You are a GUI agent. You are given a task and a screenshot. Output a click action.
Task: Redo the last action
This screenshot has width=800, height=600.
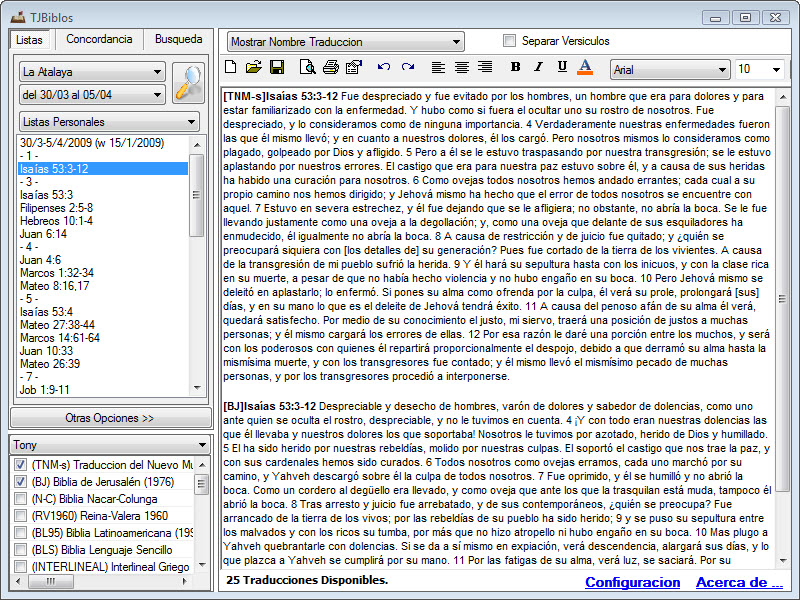(408, 67)
